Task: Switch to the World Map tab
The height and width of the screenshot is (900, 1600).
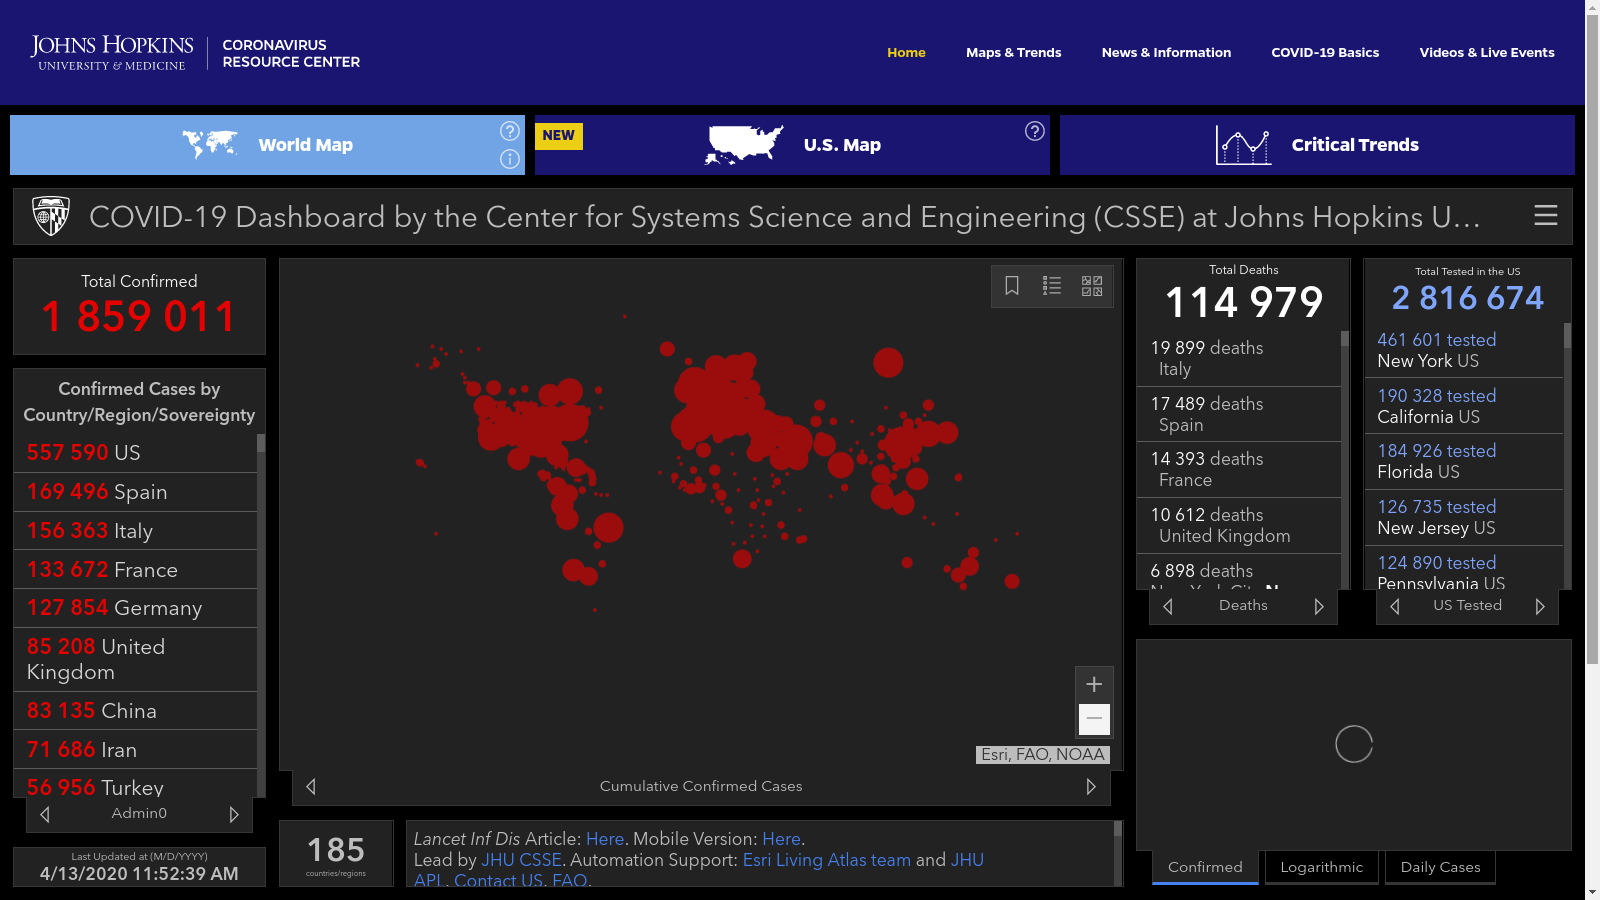Action: click(267, 145)
